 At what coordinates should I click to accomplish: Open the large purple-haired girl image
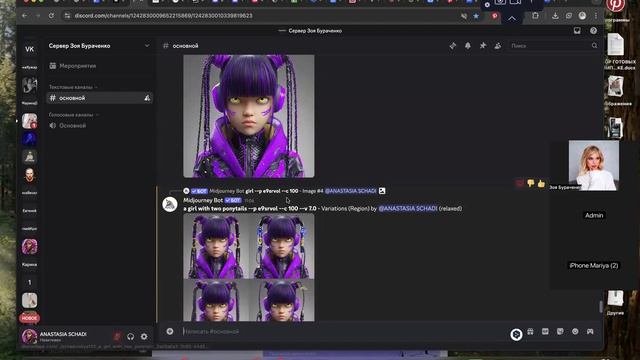(x=249, y=116)
